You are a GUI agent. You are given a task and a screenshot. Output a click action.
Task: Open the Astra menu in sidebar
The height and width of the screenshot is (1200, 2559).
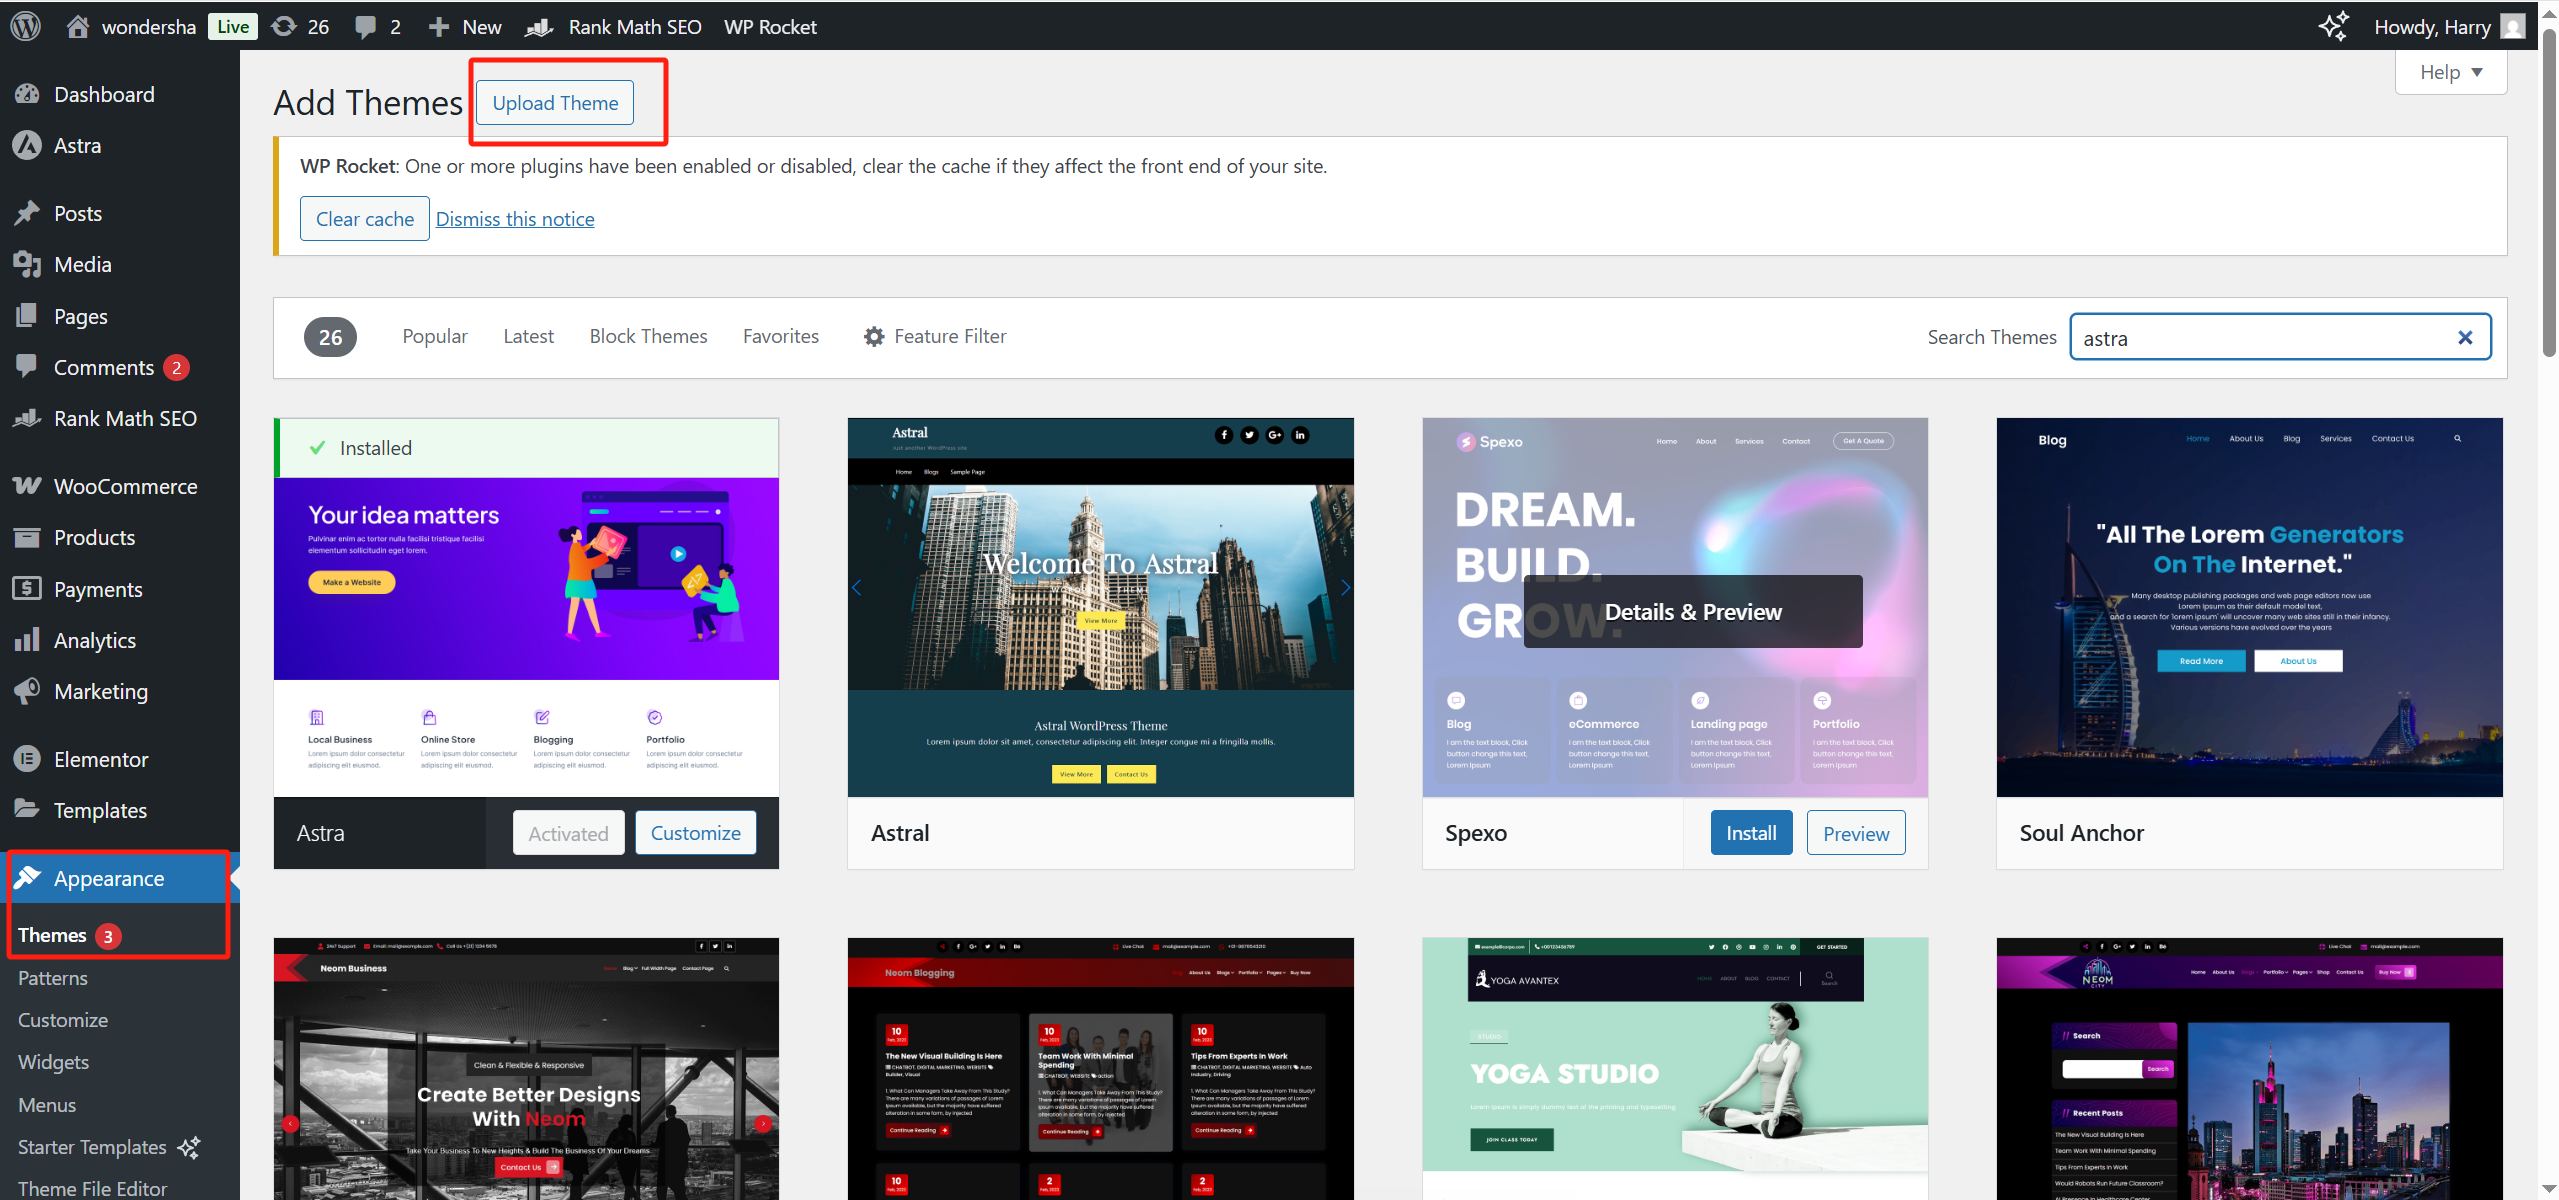[77, 146]
